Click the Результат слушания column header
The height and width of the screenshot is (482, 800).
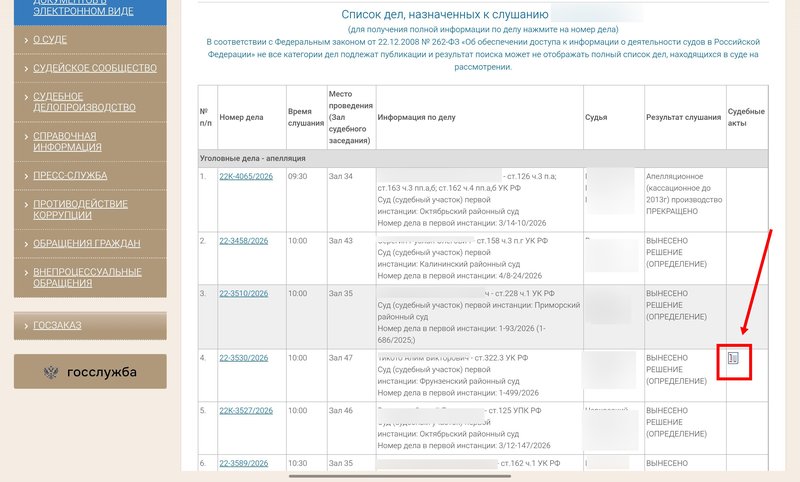coord(684,117)
